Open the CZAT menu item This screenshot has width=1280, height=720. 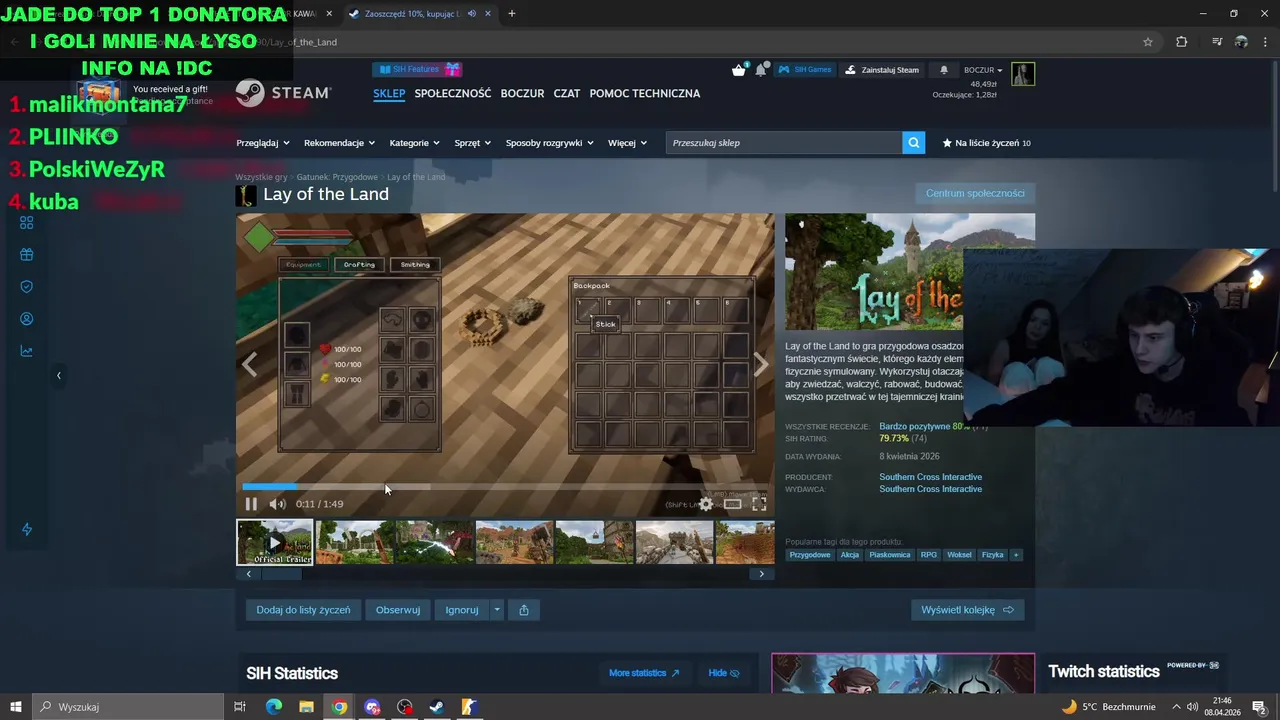pyautogui.click(x=567, y=93)
